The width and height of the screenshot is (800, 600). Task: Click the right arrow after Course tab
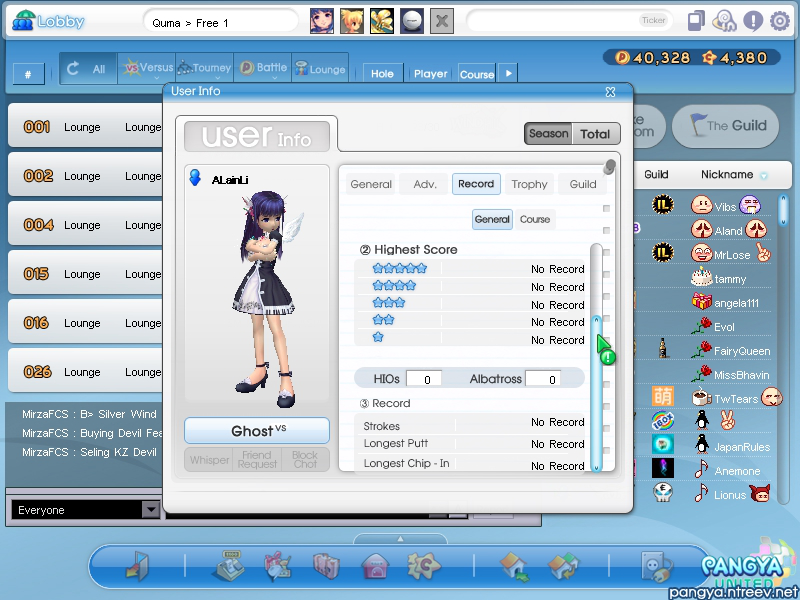pyautogui.click(x=508, y=73)
